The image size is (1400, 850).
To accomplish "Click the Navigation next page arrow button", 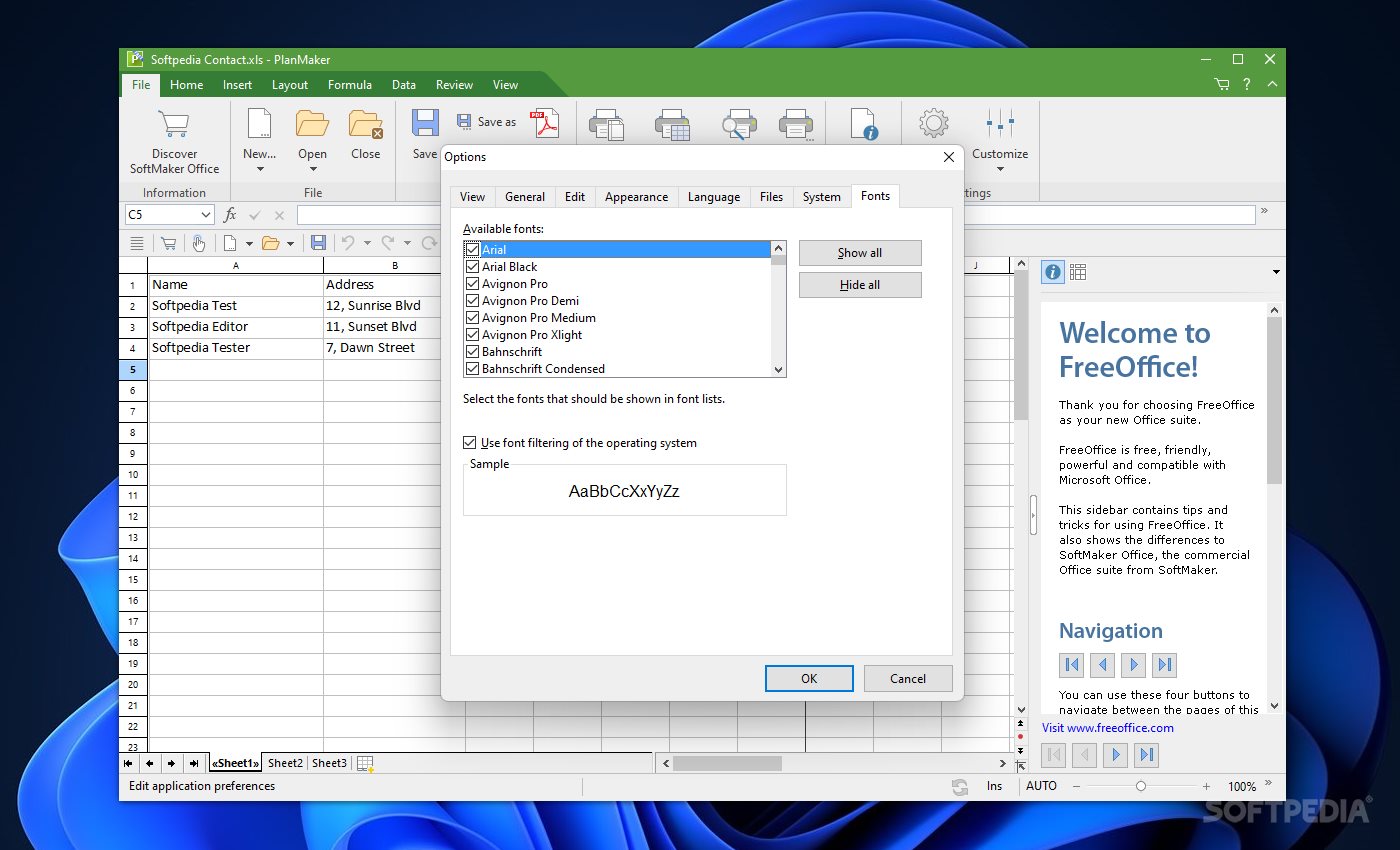I will pos(1133,664).
